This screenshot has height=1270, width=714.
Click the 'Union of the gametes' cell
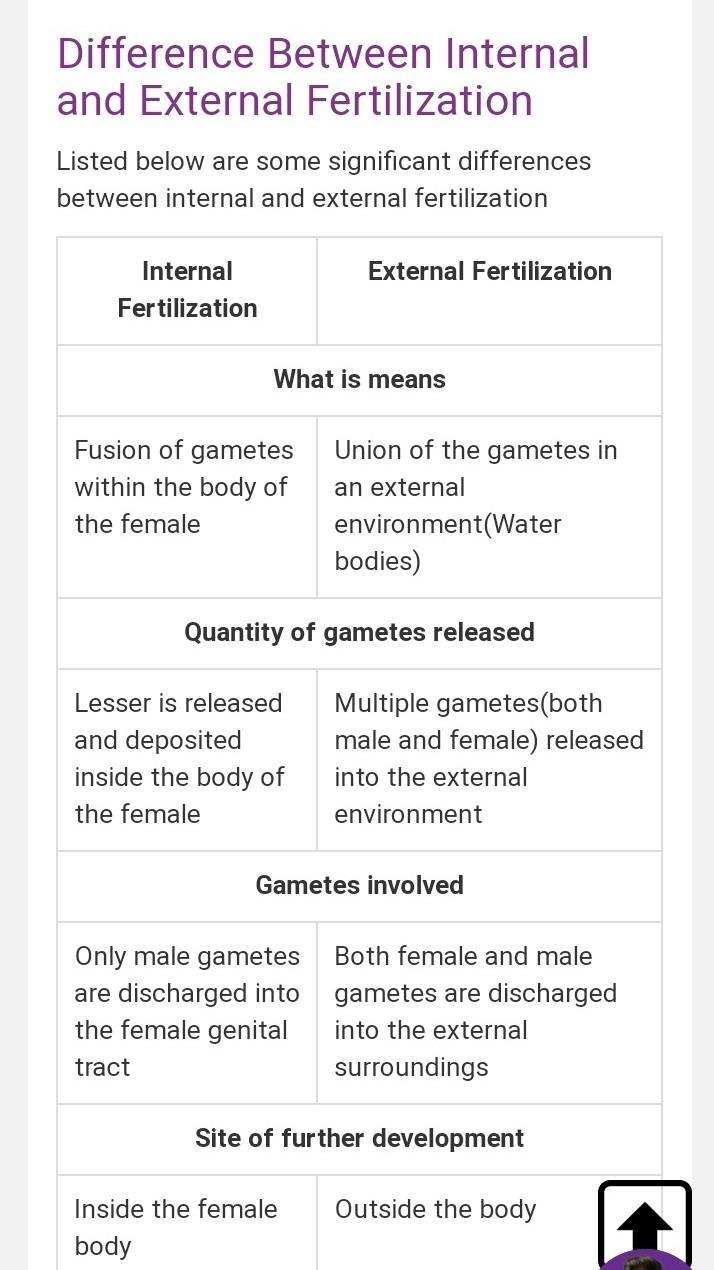tap(489, 507)
